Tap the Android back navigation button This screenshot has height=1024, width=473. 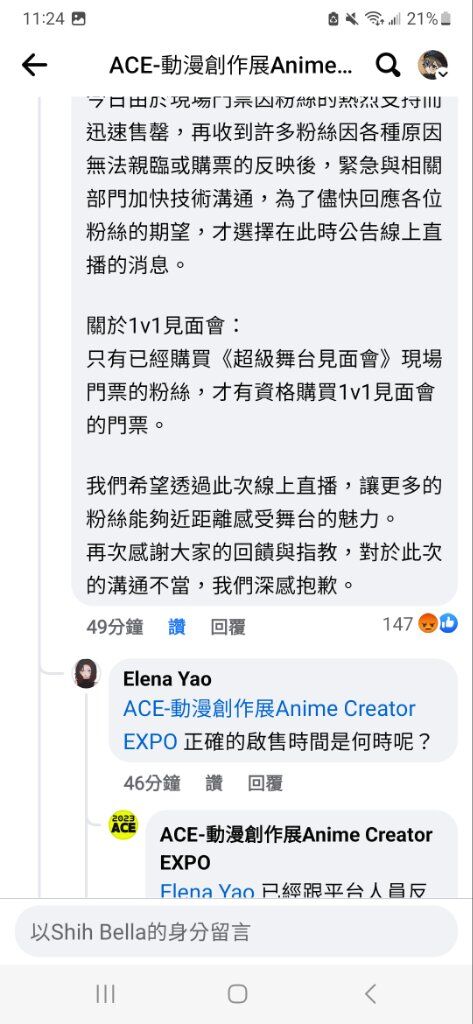(x=370, y=994)
